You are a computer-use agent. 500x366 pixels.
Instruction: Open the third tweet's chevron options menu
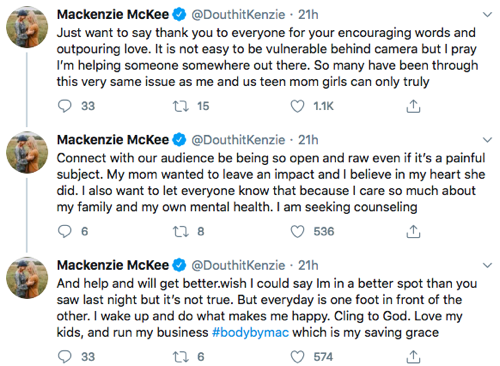pyautogui.click(x=487, y=265)
